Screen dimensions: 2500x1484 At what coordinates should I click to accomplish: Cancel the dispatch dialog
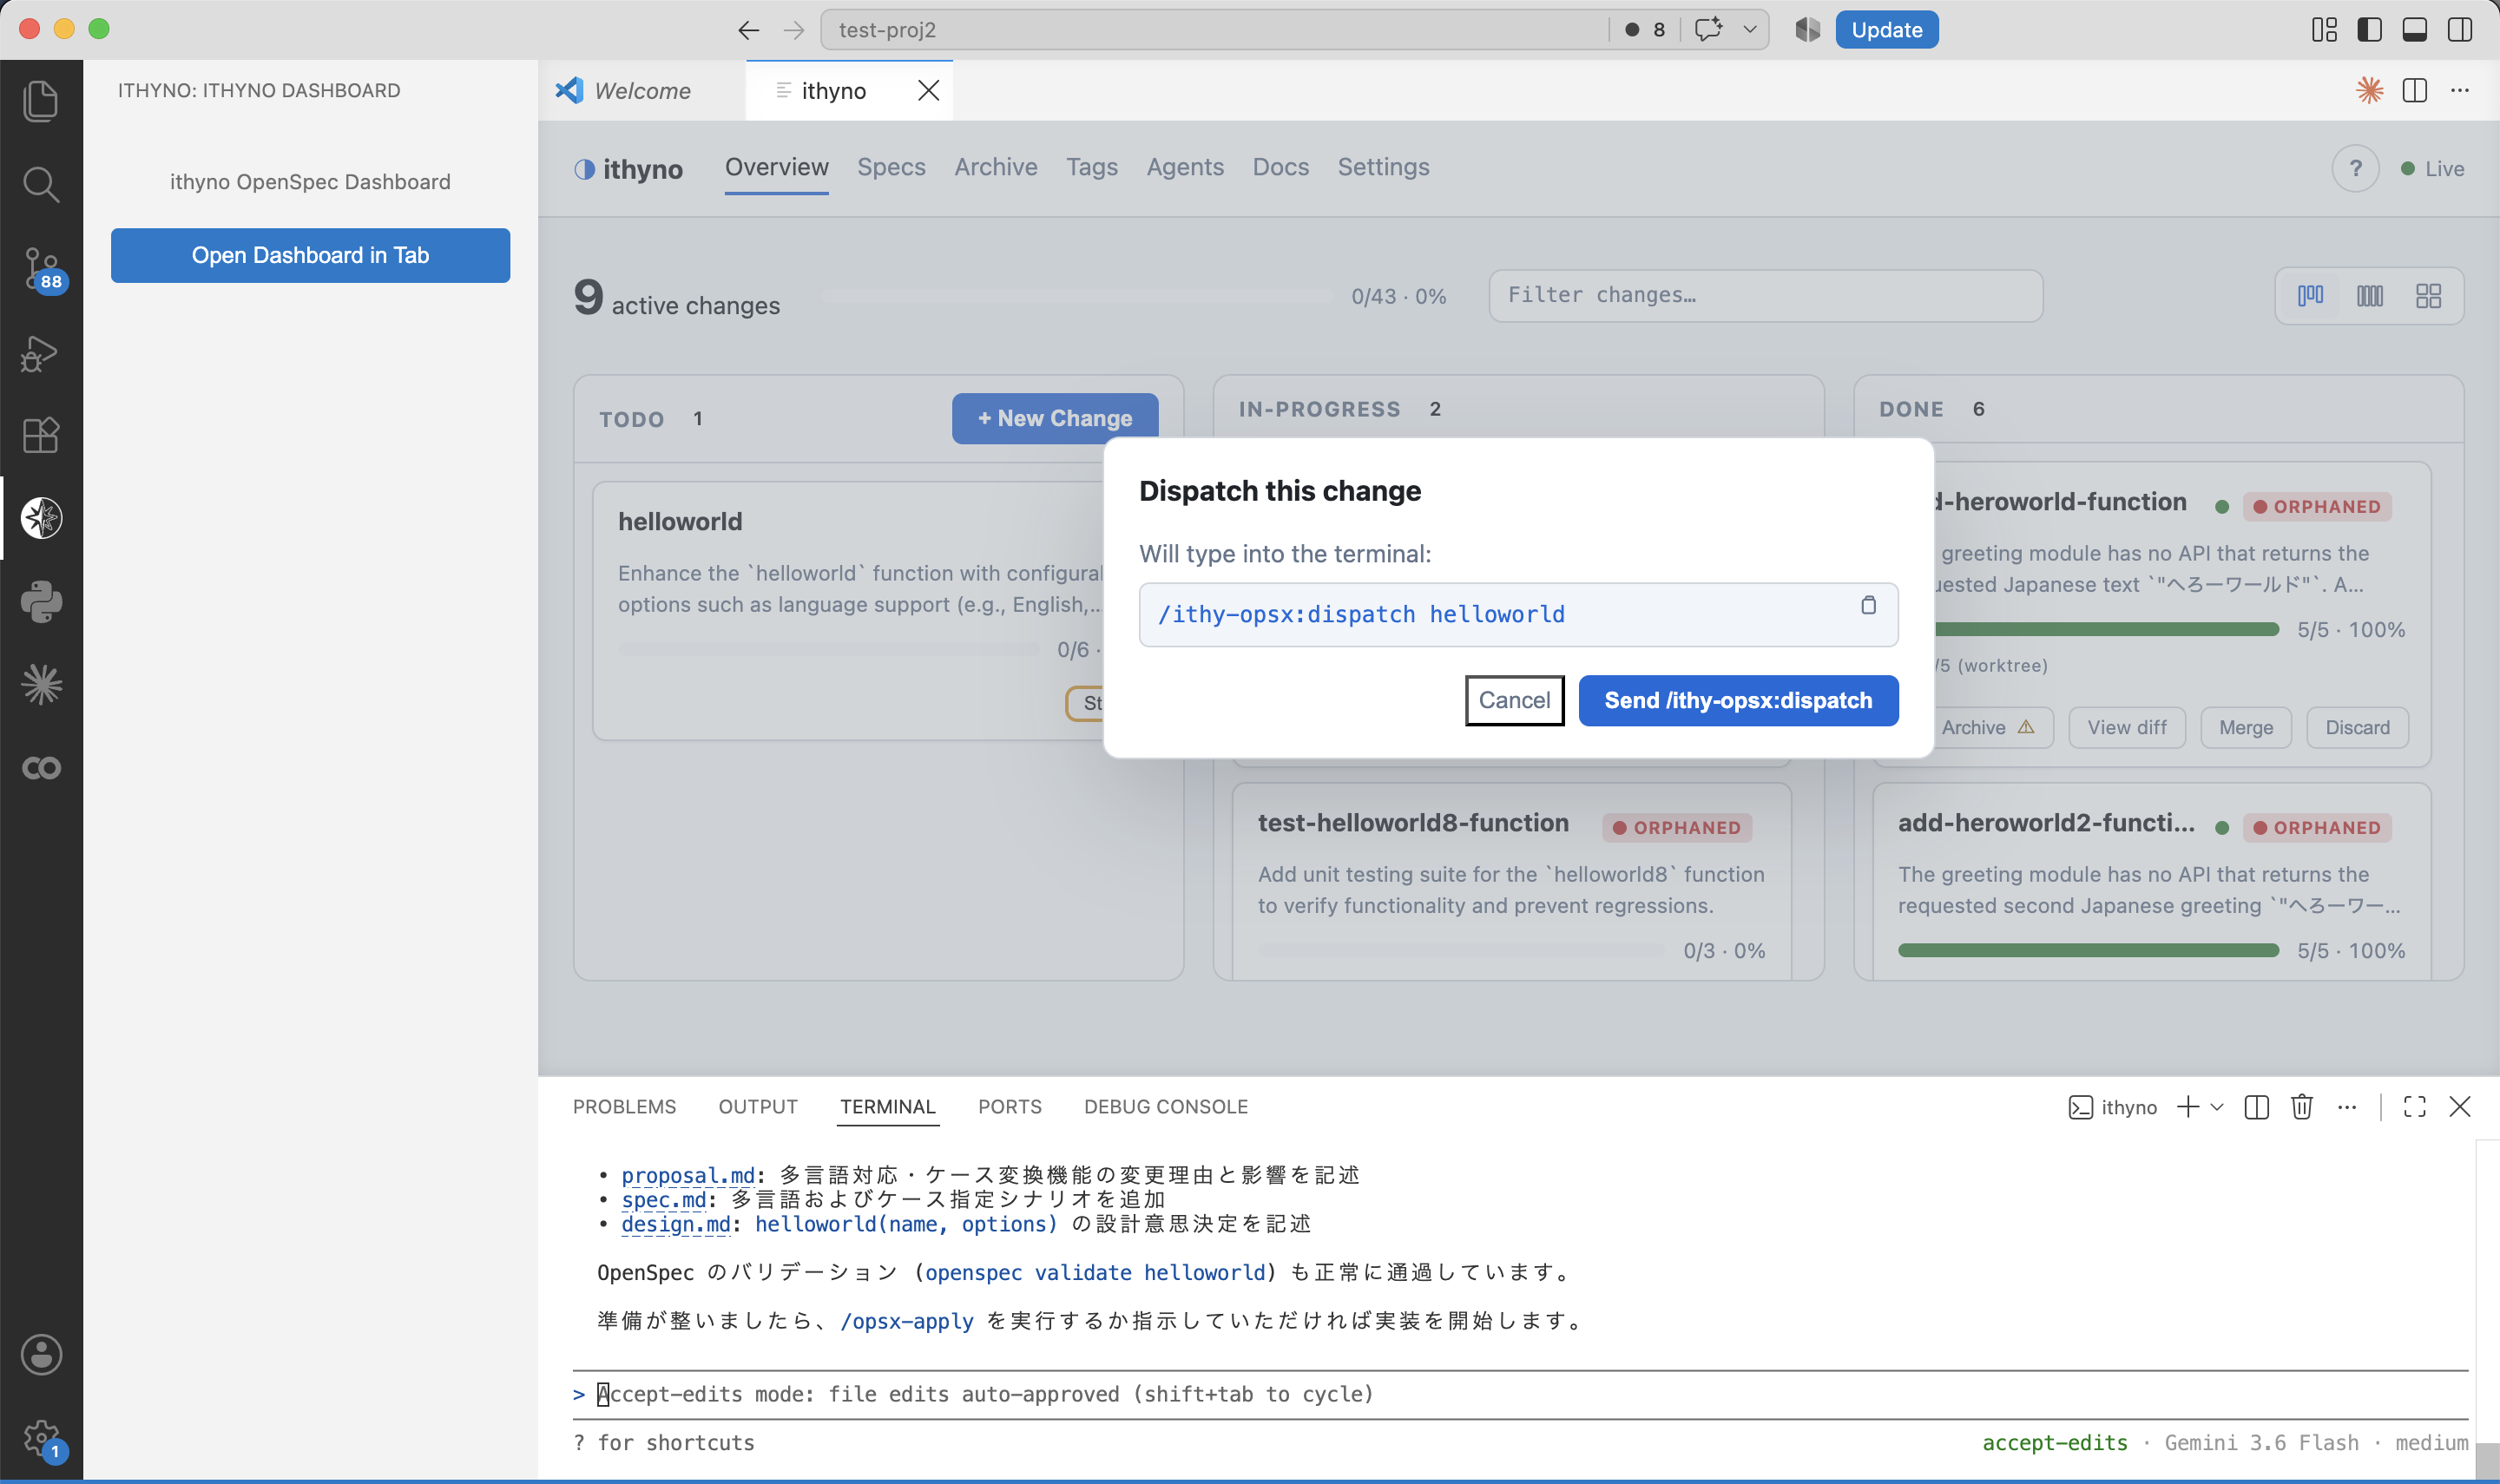tap(1515, 701)
